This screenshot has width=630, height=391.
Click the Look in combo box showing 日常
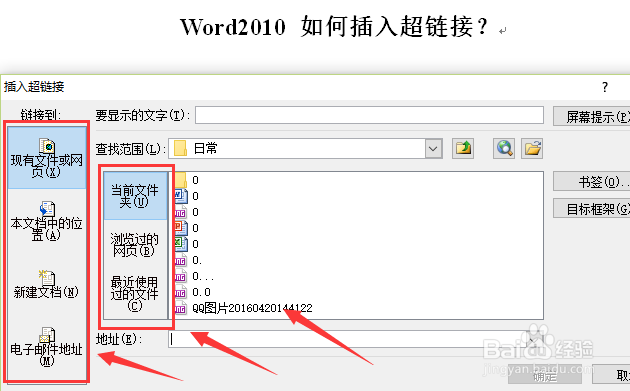305,148
